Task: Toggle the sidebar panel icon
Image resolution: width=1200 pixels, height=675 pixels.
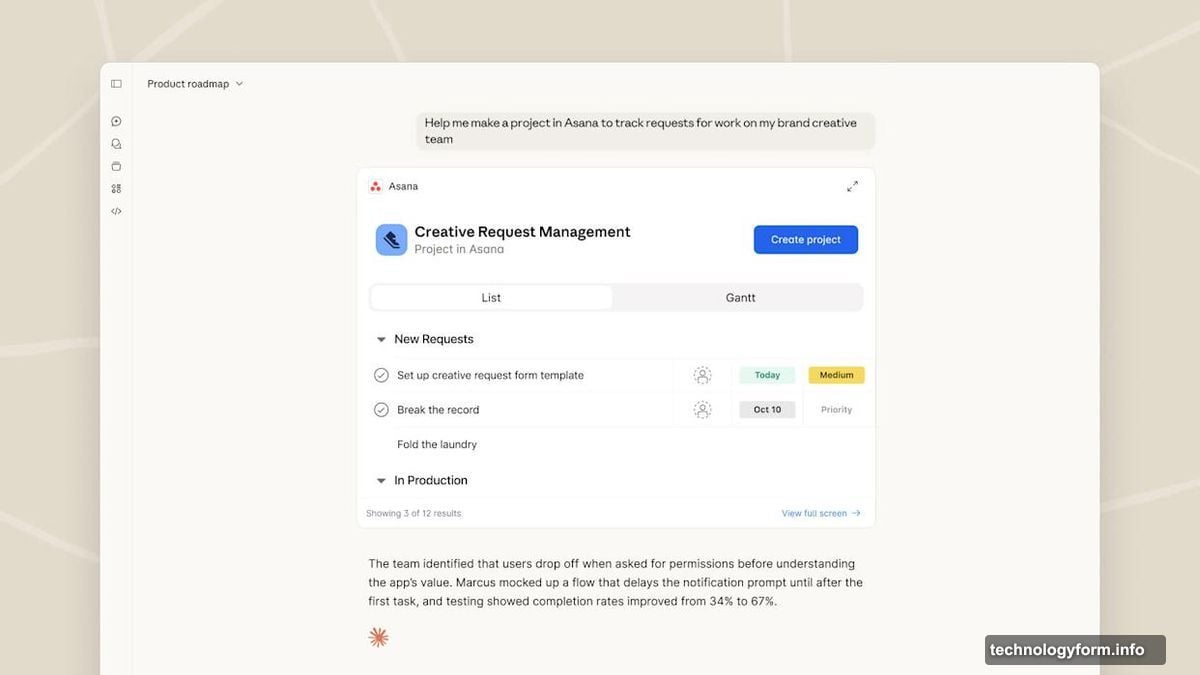Action: pyautogui.click(x=116, y=84)
